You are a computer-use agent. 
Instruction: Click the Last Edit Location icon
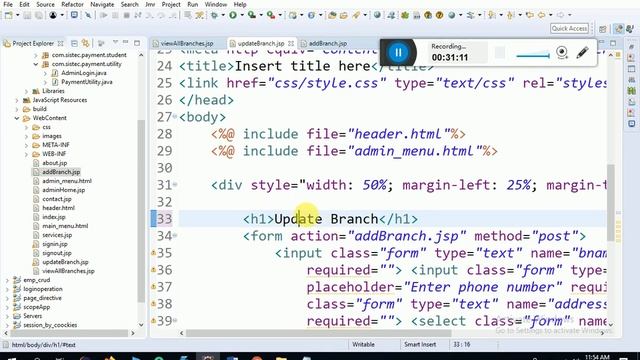(530, 15)
